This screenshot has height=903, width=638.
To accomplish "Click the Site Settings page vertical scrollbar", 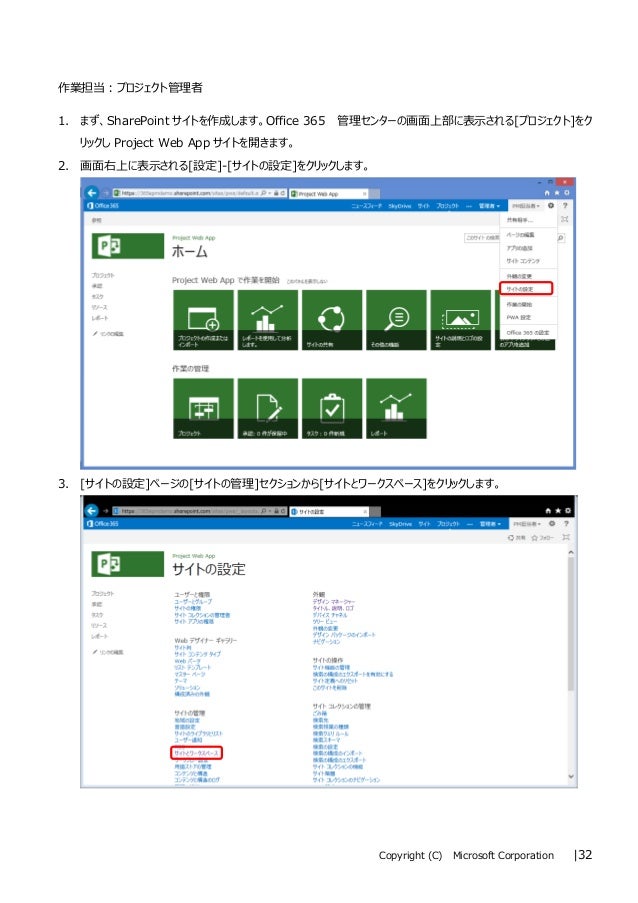I will (571, 623).
